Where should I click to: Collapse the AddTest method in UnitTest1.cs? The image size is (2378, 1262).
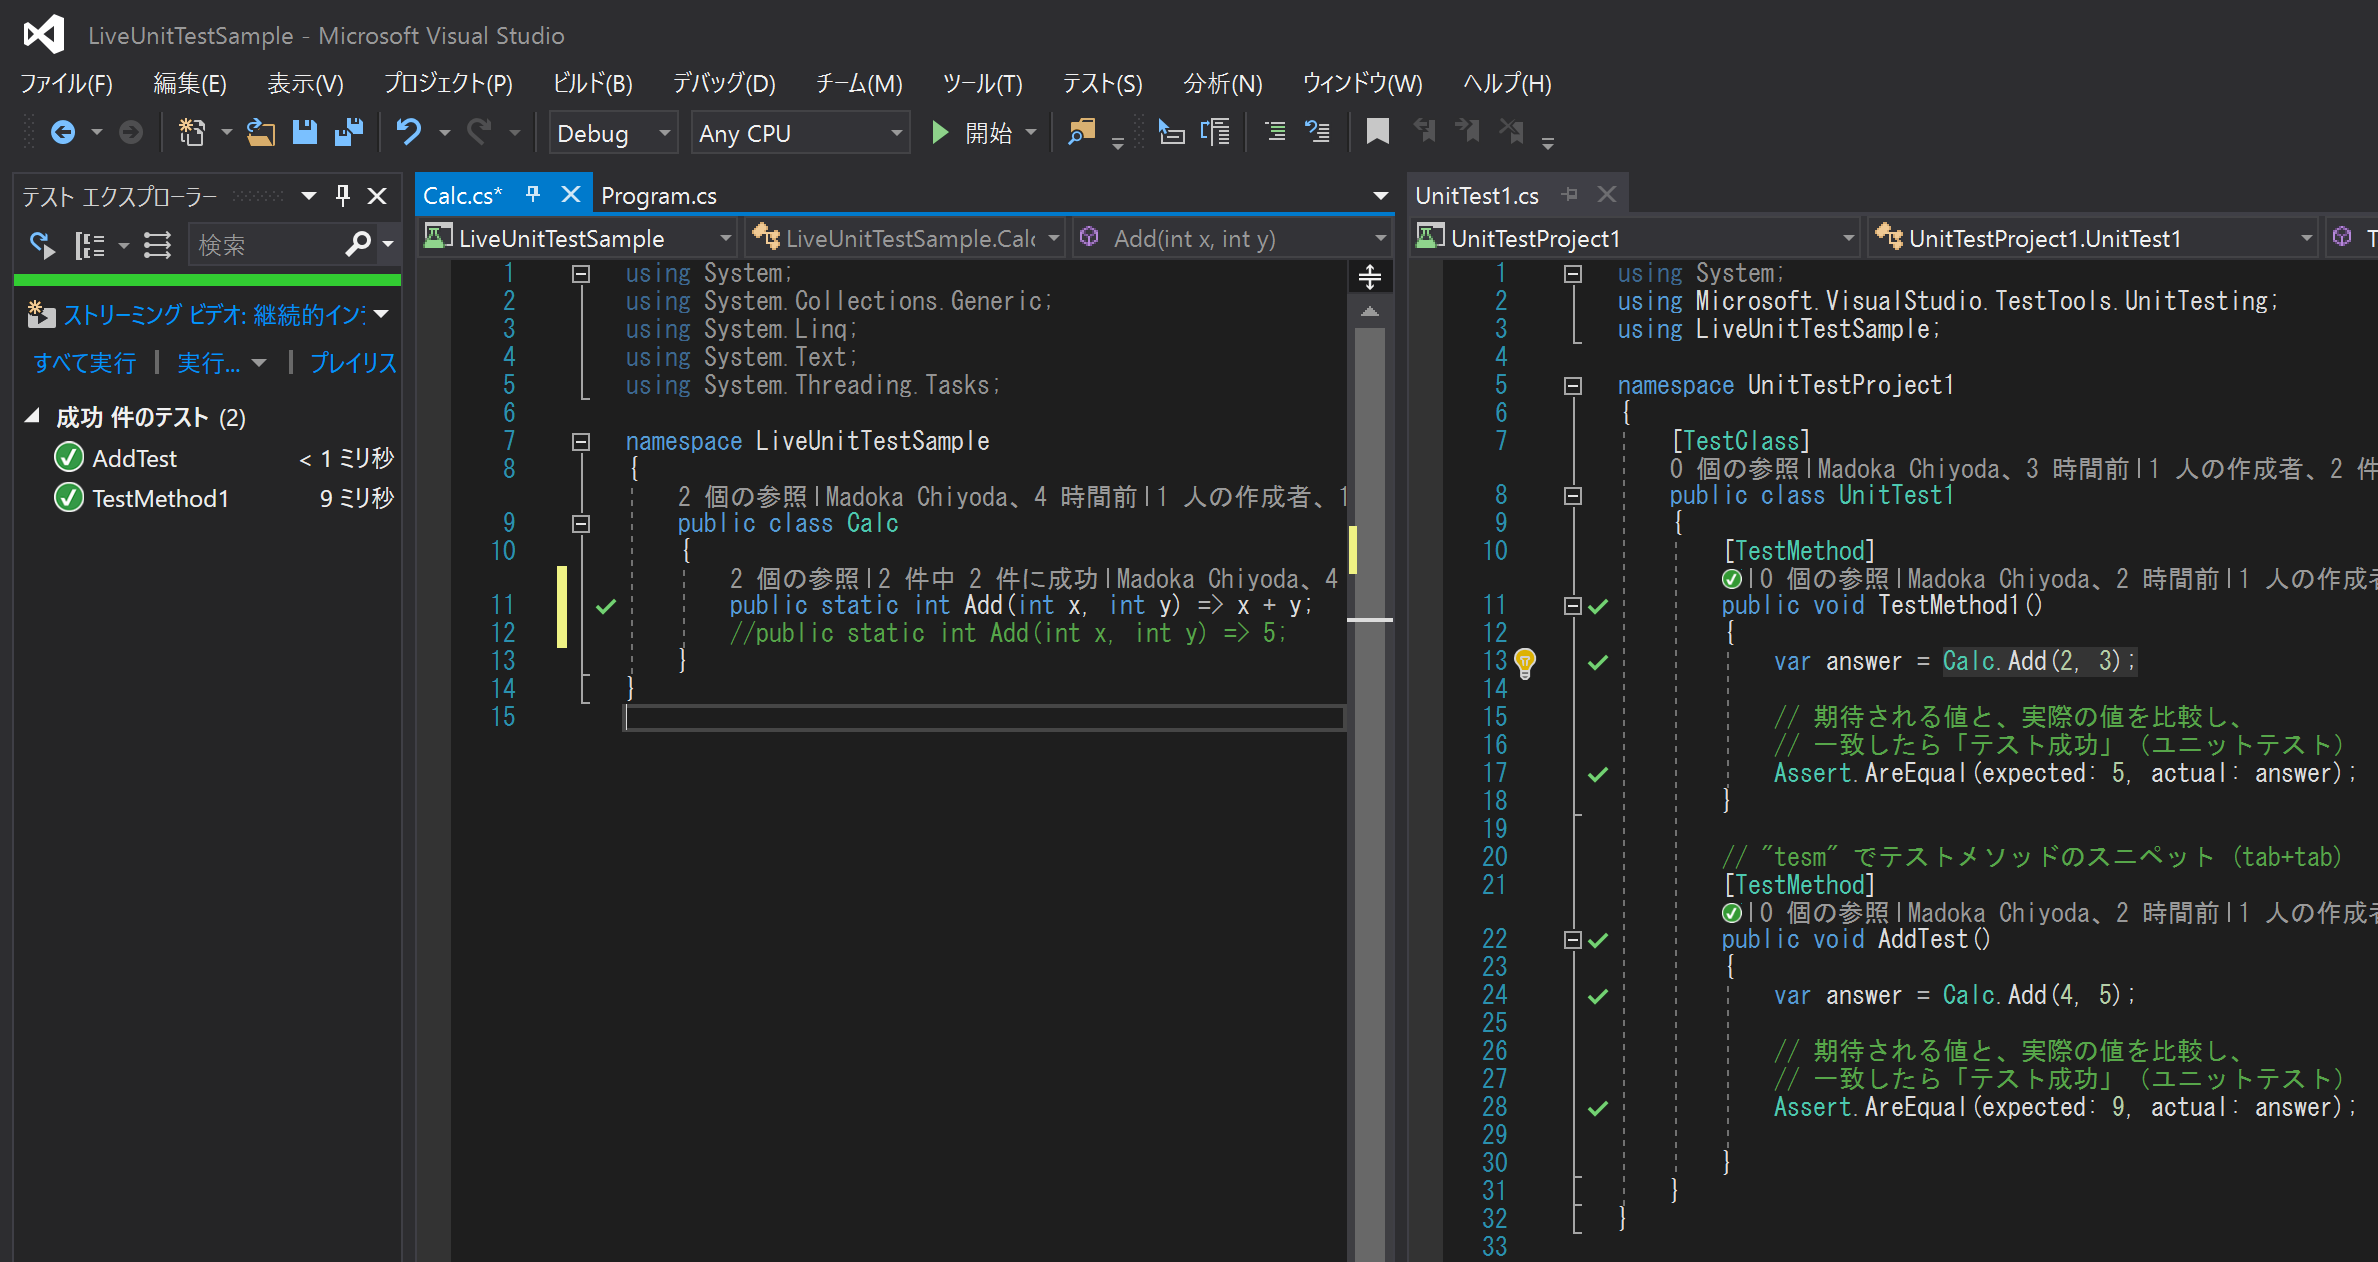[1572, 939]
